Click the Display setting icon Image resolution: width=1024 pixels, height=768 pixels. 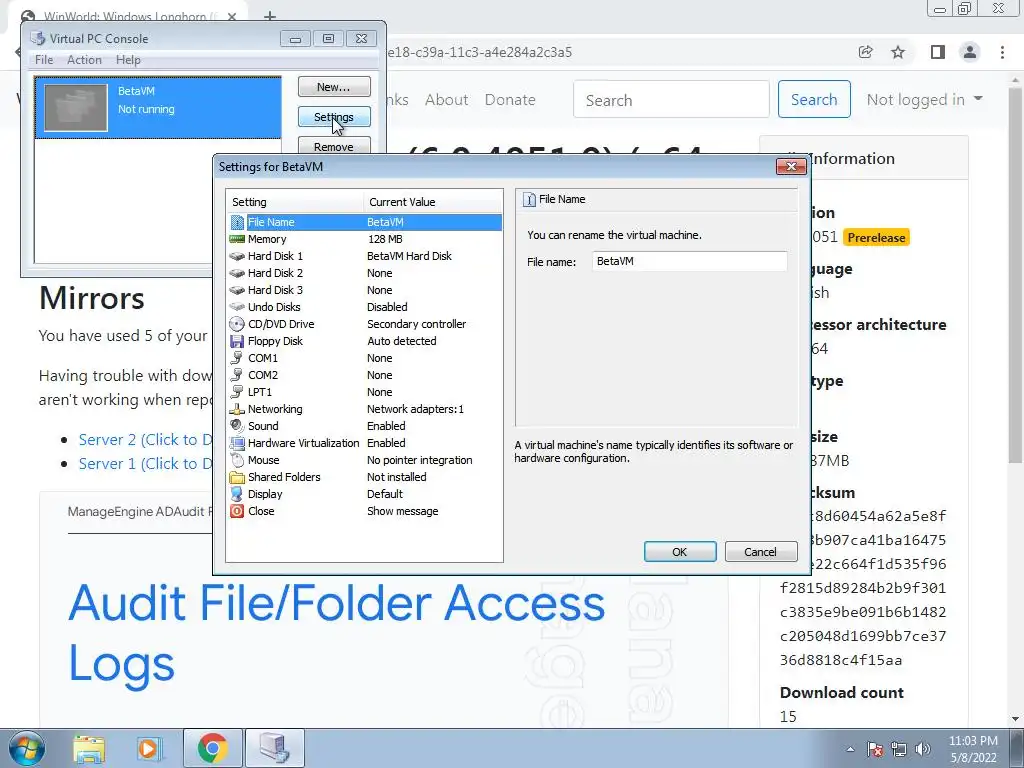tap(237, 494)
